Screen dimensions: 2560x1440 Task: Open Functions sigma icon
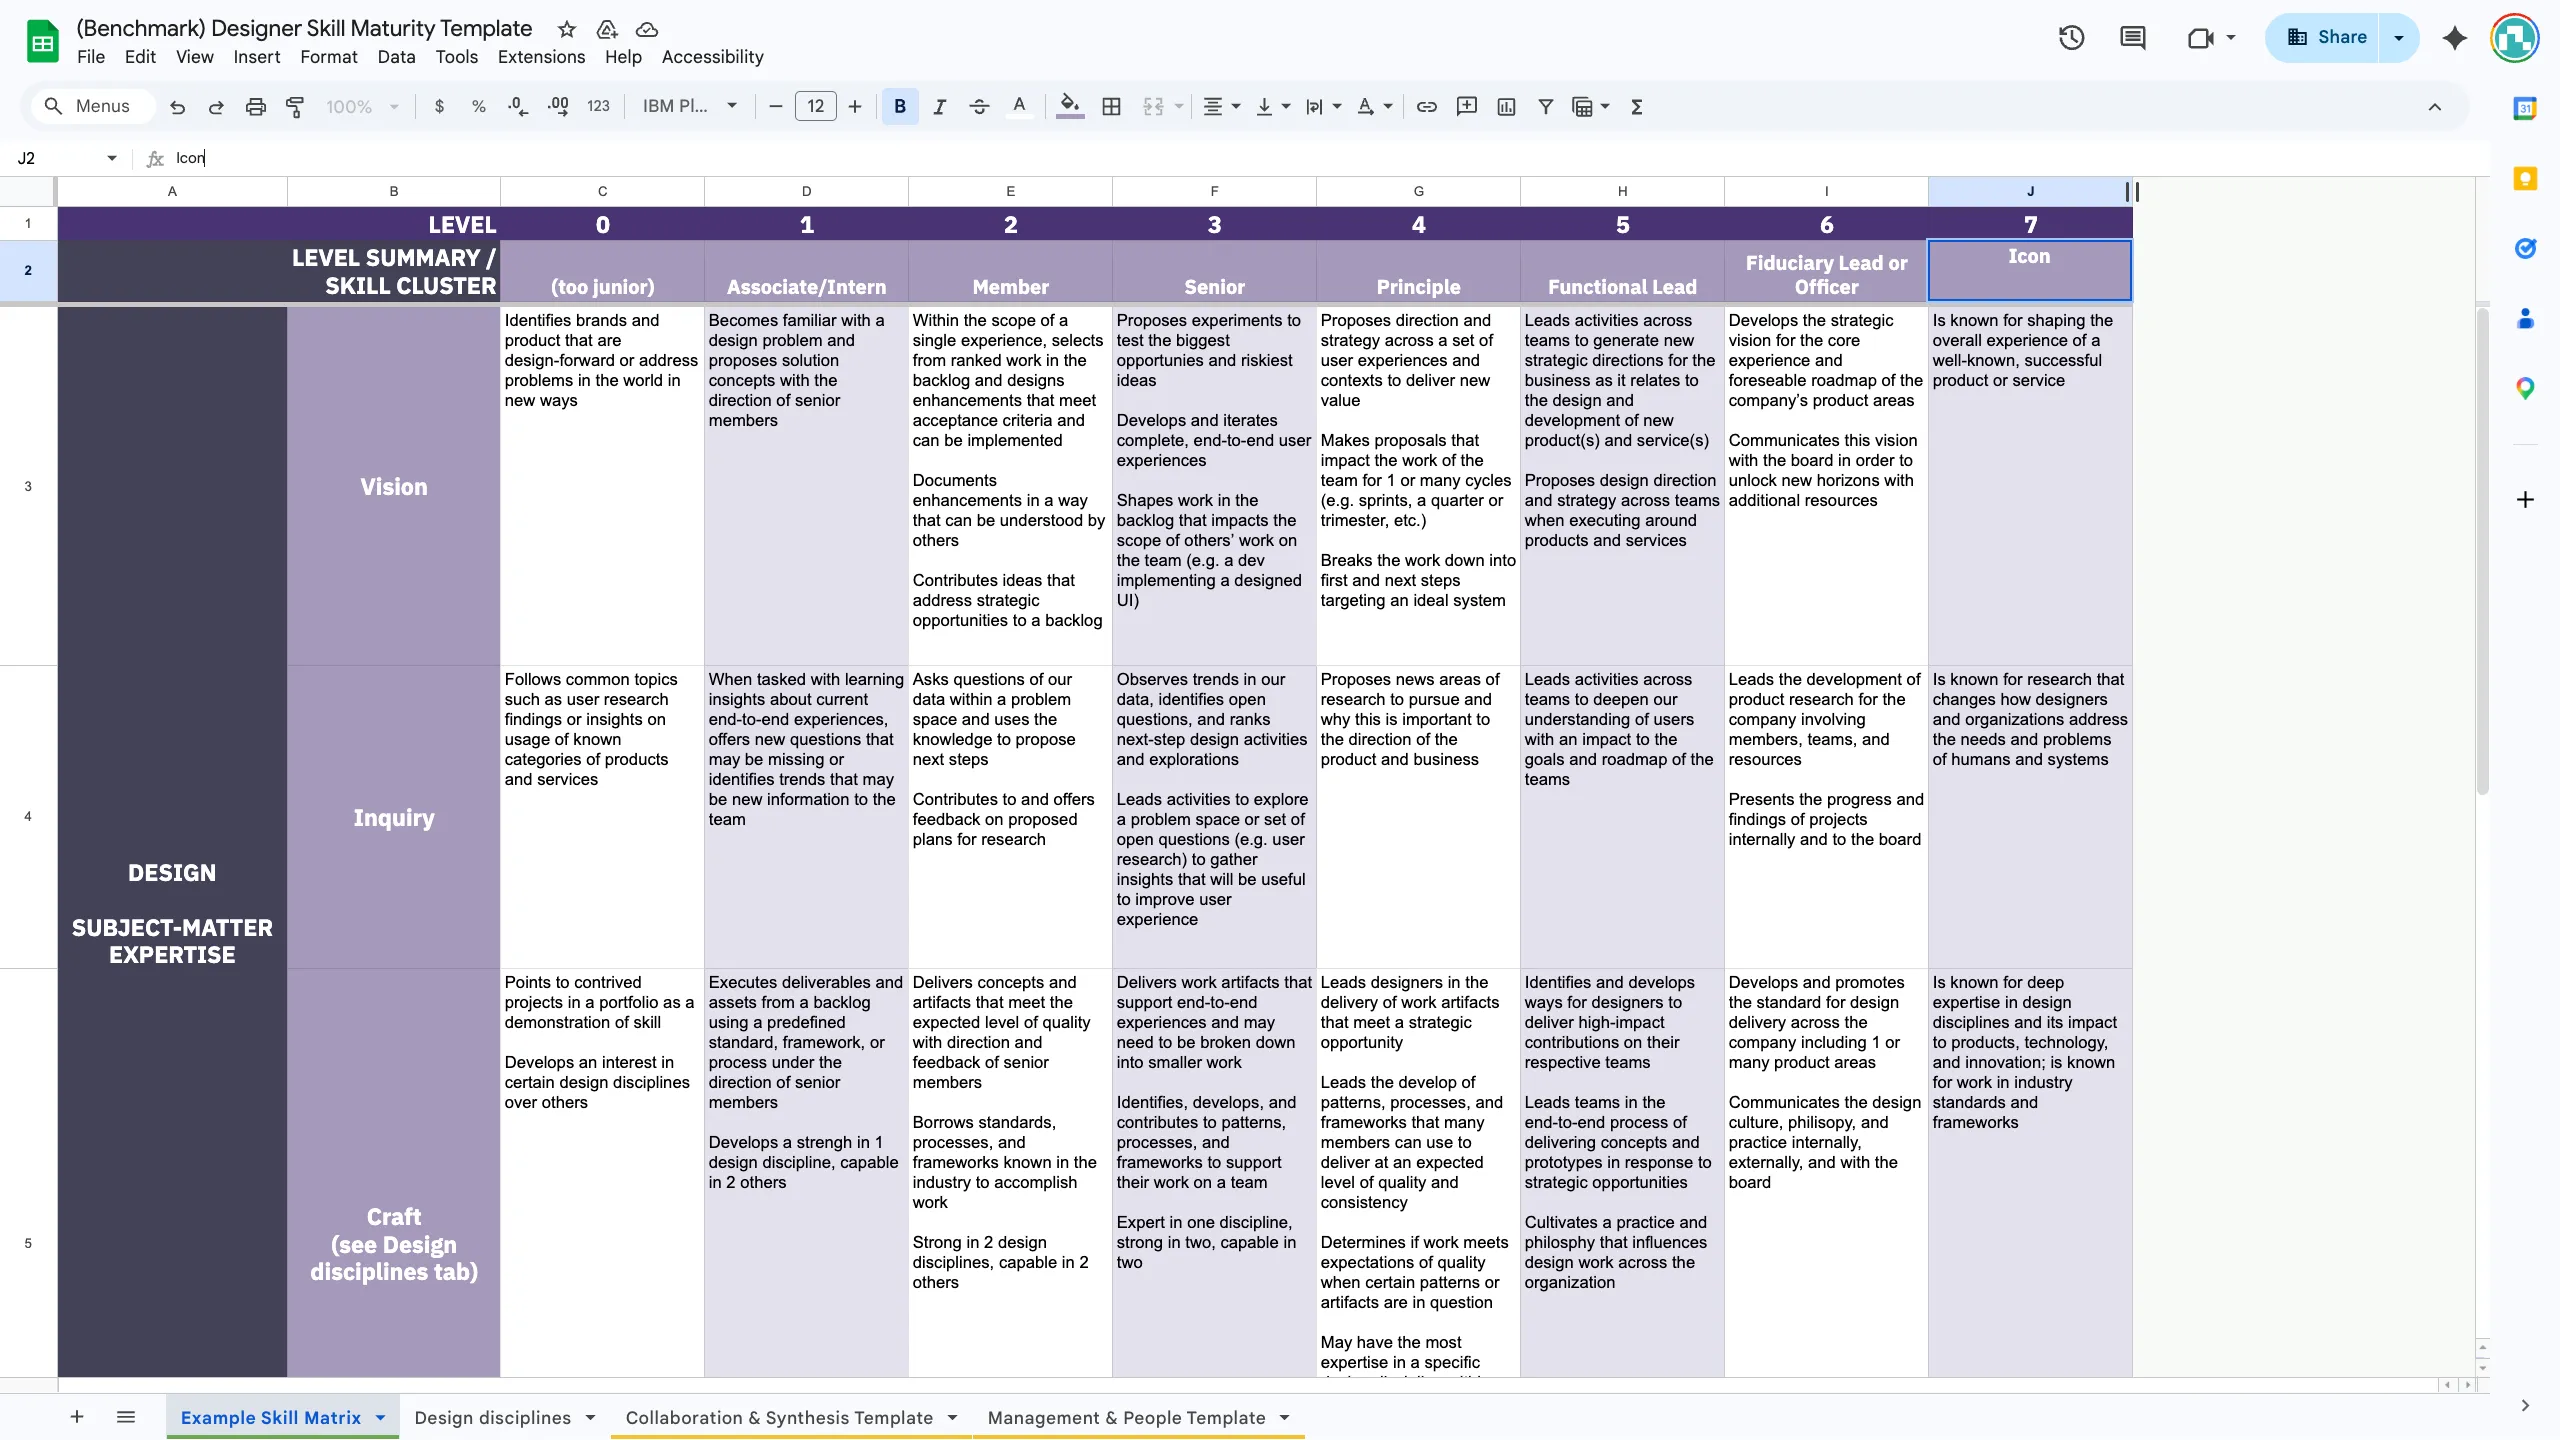coord(1637,107)
